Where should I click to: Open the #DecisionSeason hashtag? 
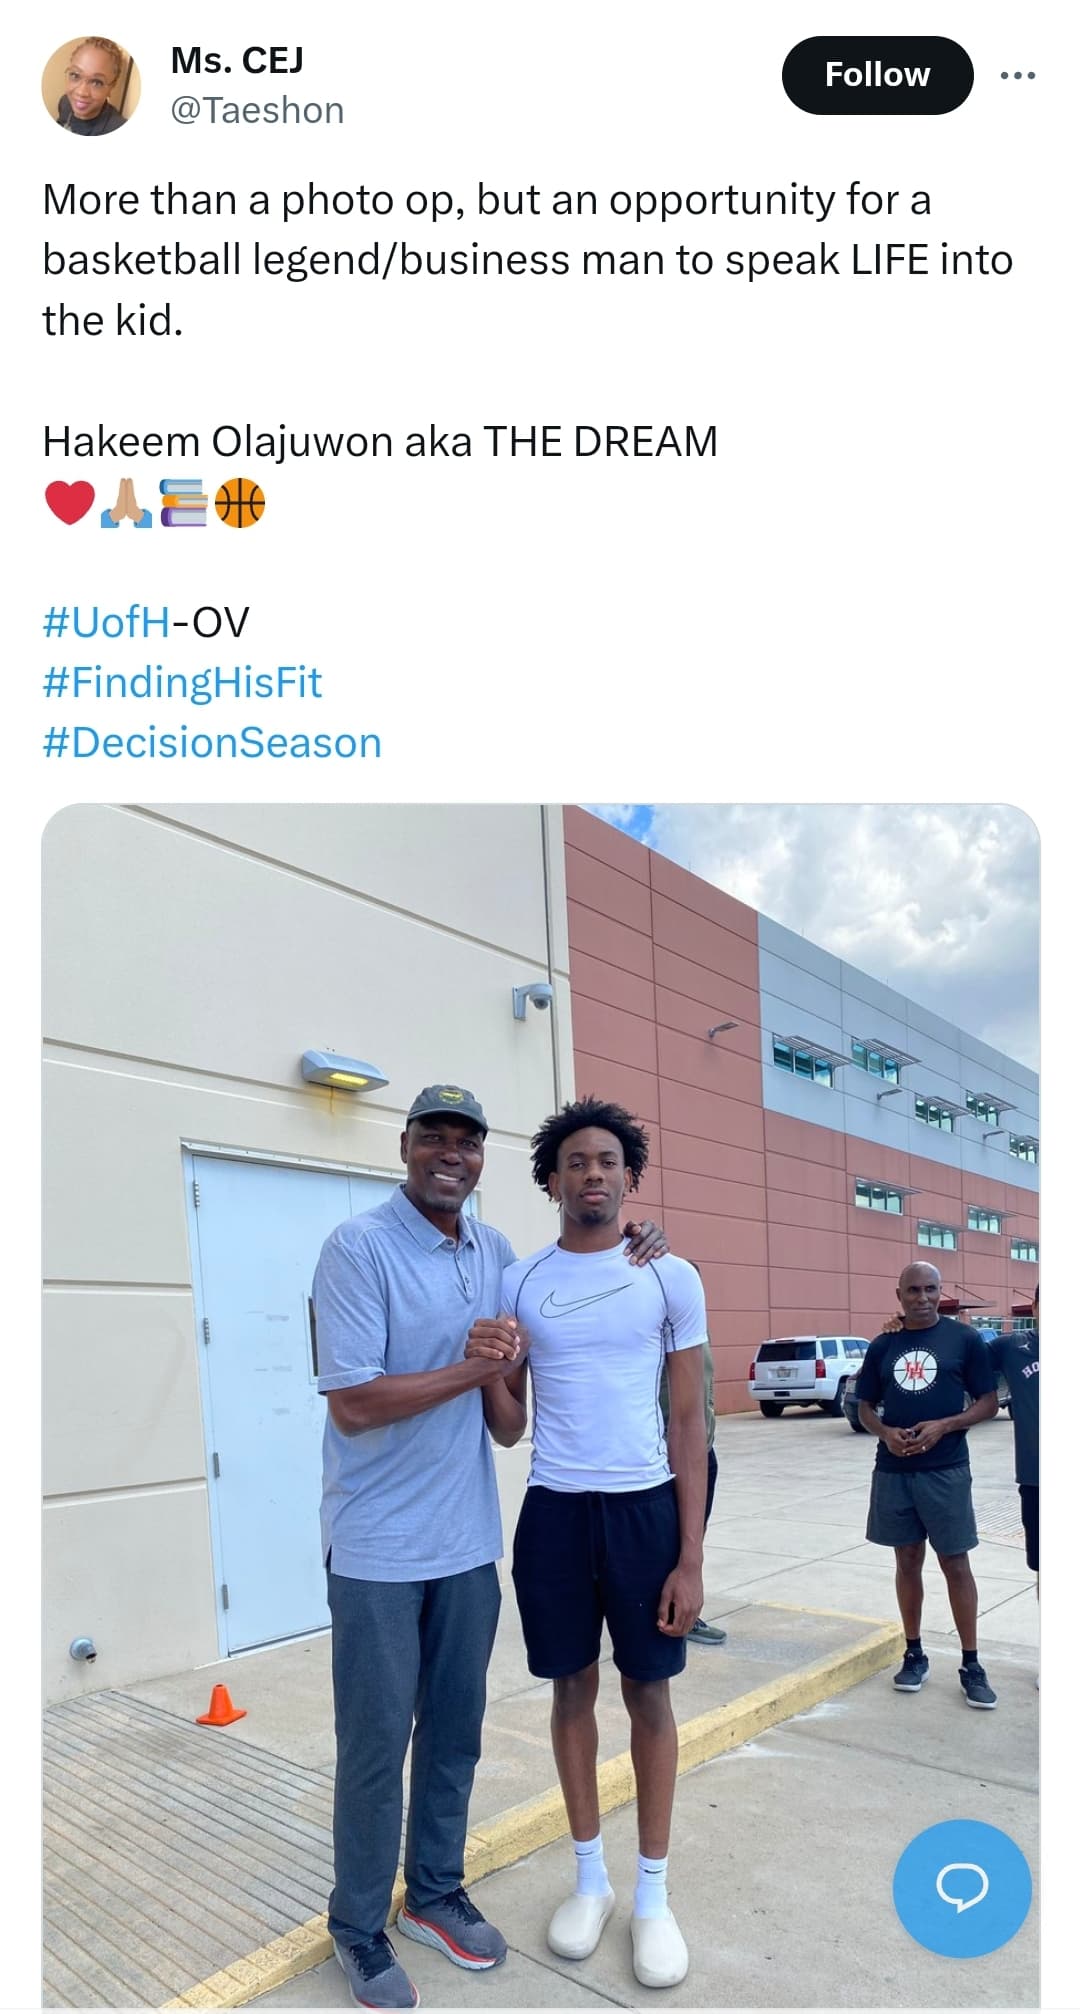[x=212, y=743]
